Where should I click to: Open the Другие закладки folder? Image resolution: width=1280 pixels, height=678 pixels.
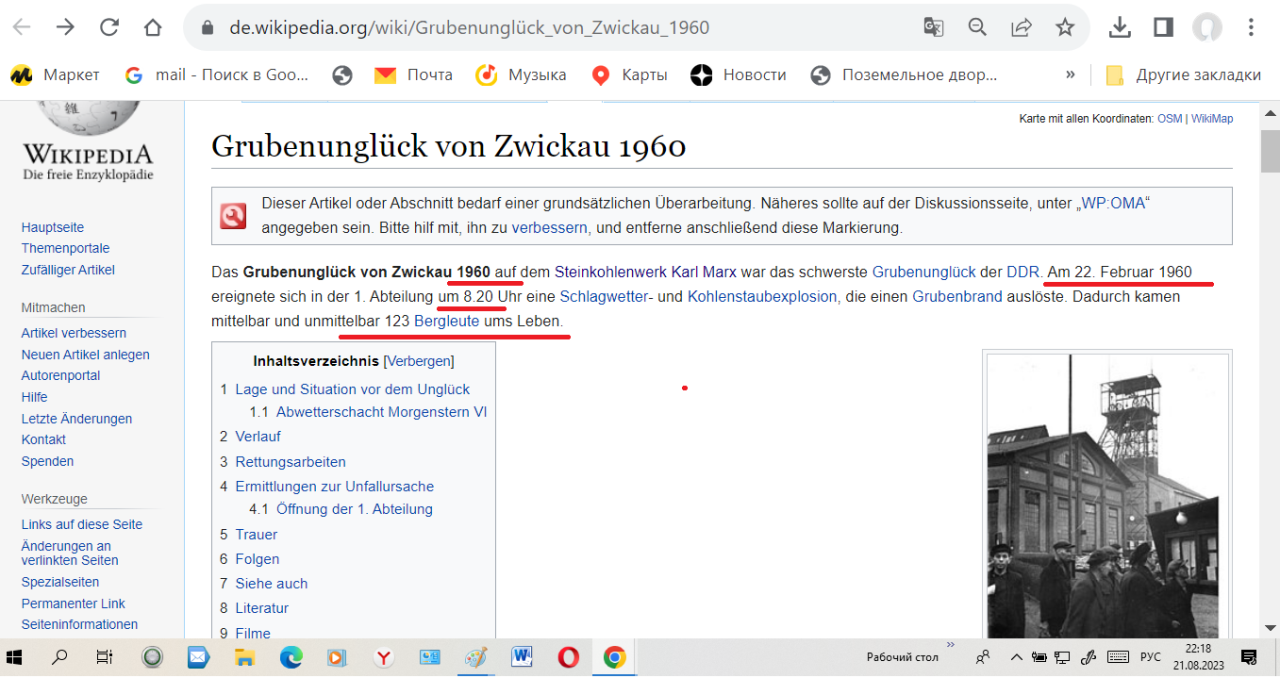1184,75
